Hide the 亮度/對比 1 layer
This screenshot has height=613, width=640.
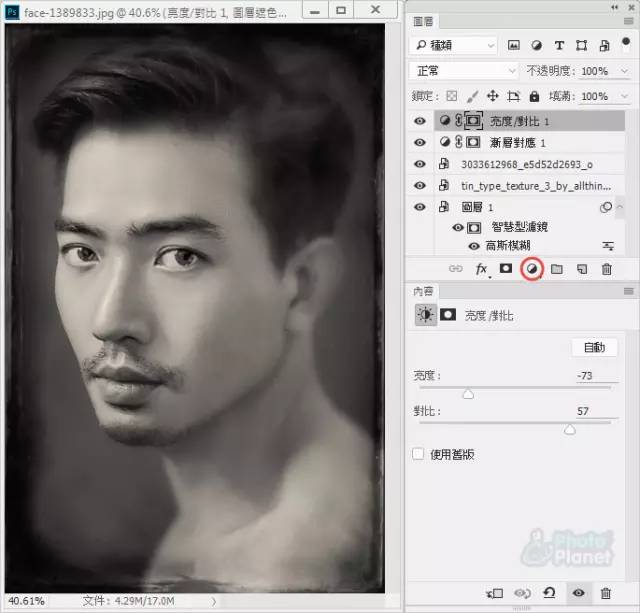pos(419,120)
